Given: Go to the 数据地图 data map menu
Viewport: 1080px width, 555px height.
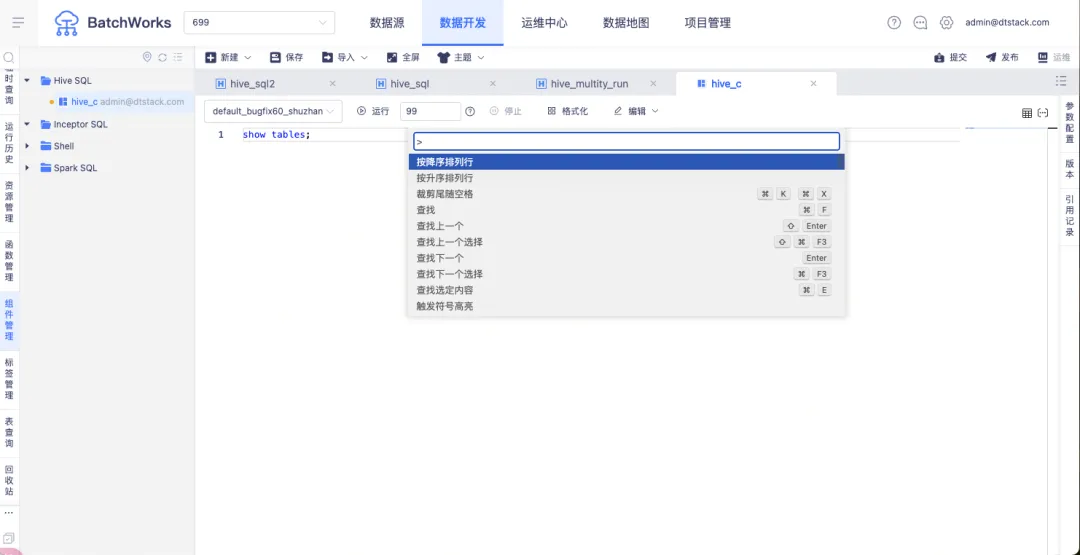Looking at the screenshot, I should tap(626, 23).
